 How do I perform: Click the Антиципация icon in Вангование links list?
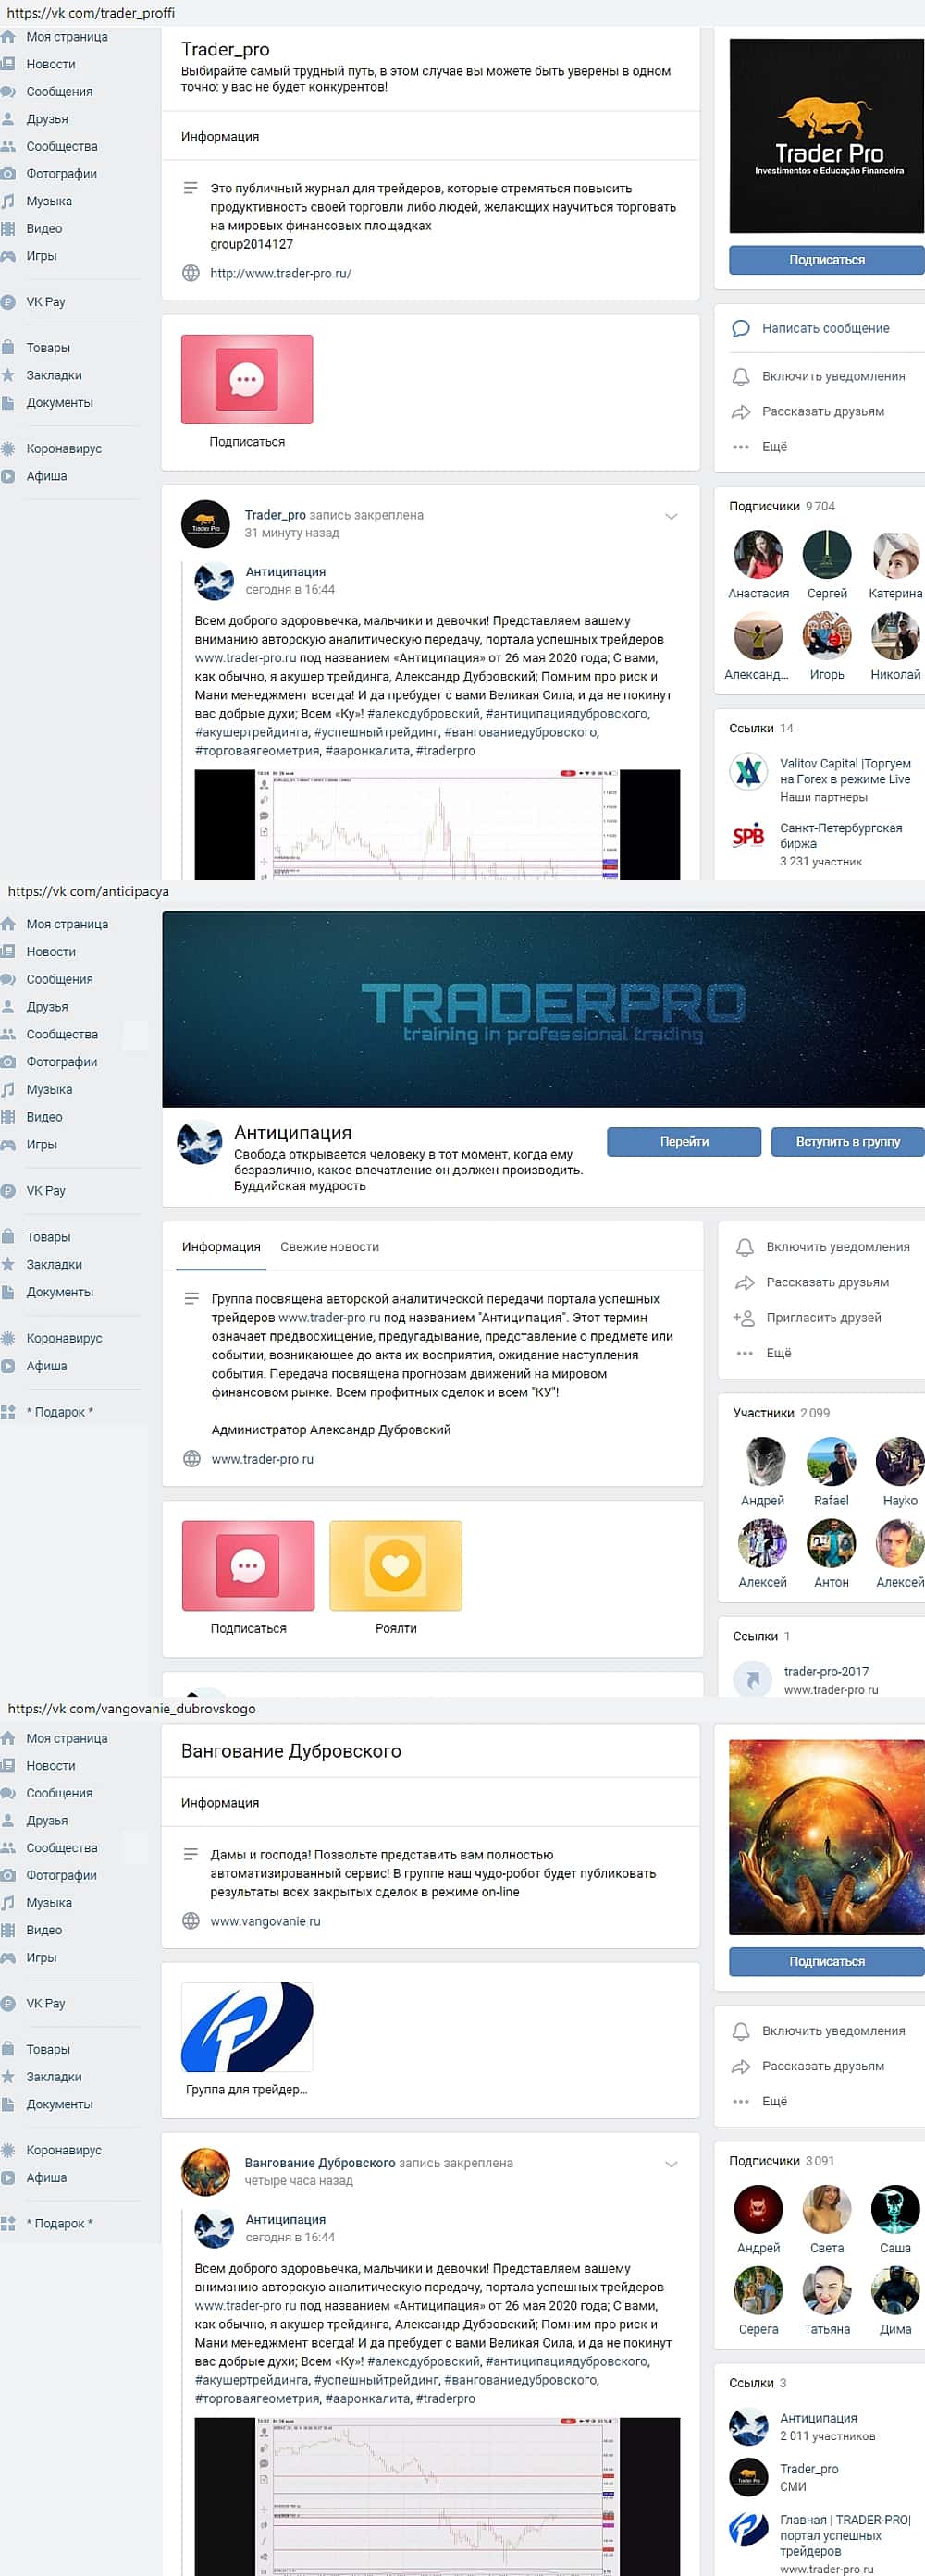click(748, 2426)
